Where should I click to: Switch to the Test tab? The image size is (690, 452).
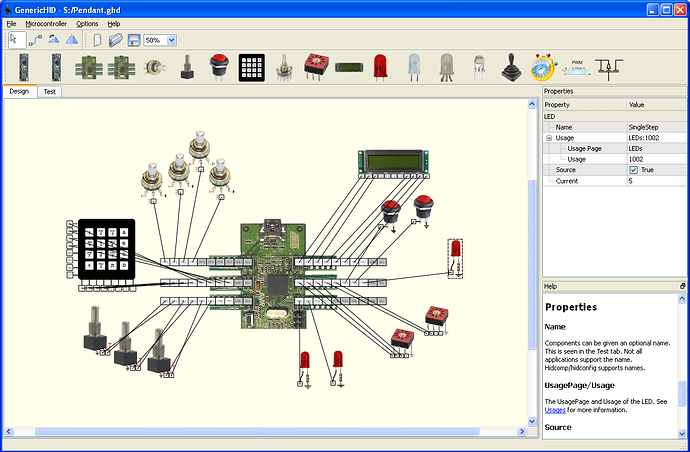point(50,91)
